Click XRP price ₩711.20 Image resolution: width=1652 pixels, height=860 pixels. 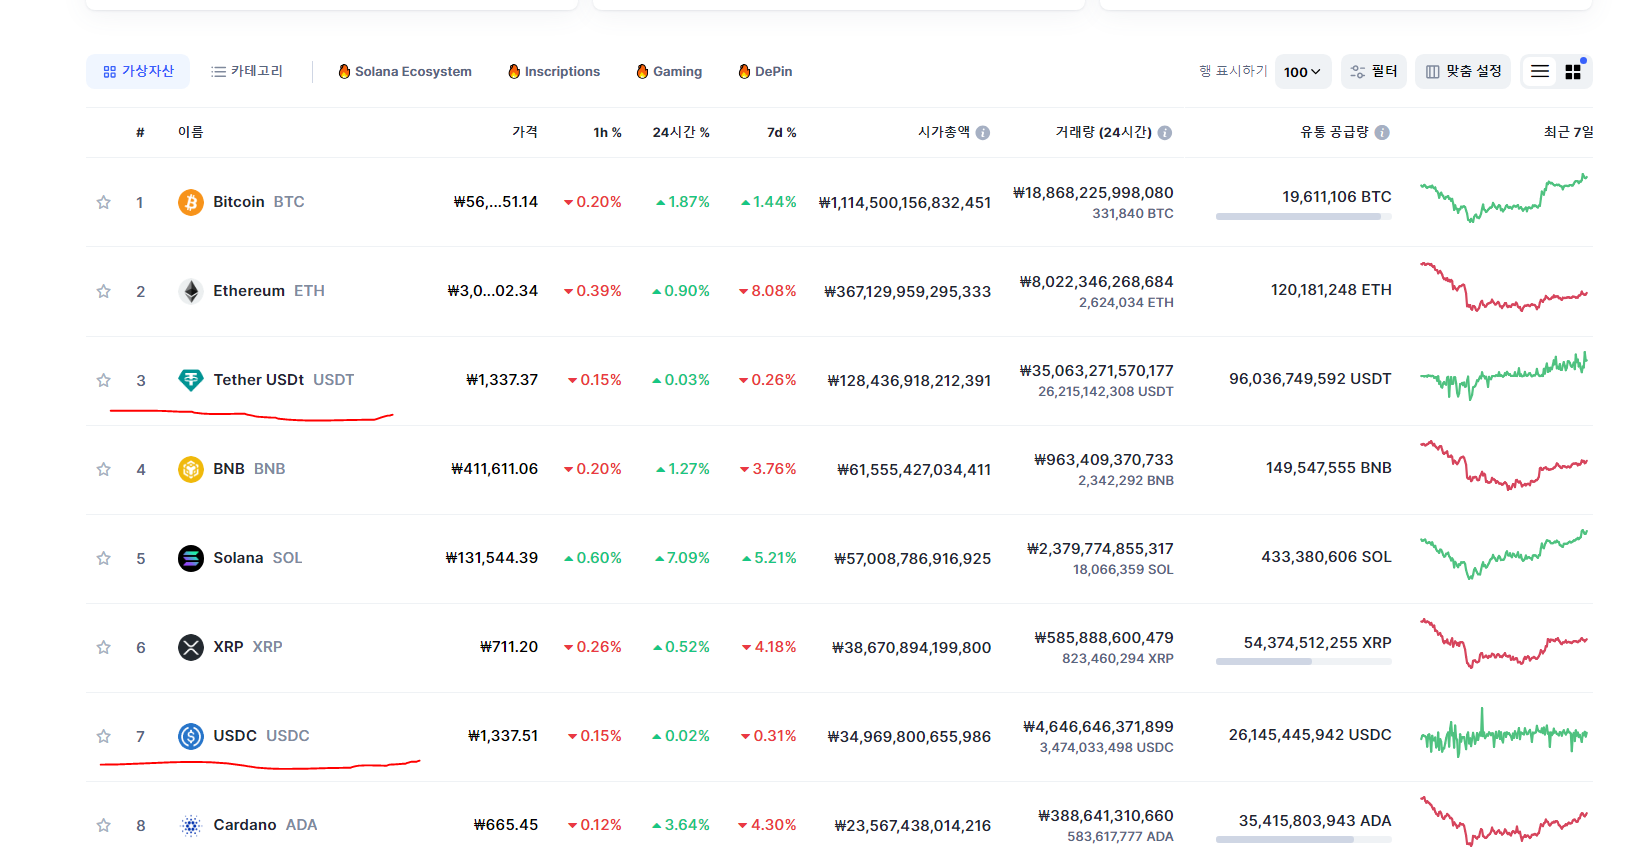tap(509, 647)
